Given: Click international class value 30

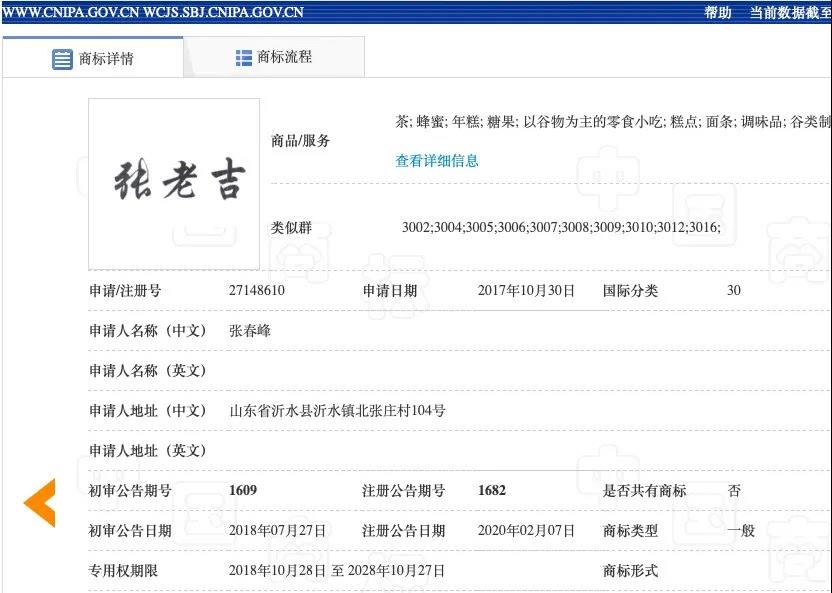Looking at the screenshot, I should coord(734,291).
